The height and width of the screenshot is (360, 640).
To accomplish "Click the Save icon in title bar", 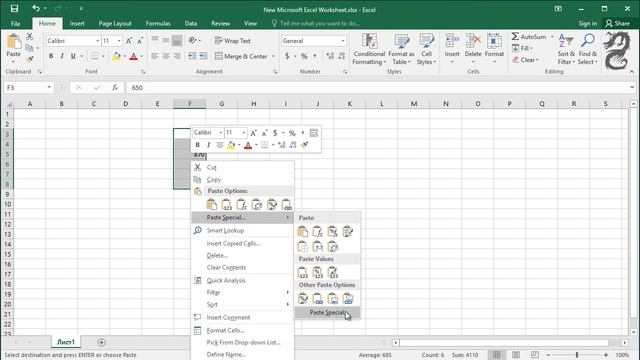I will (14, 9).
